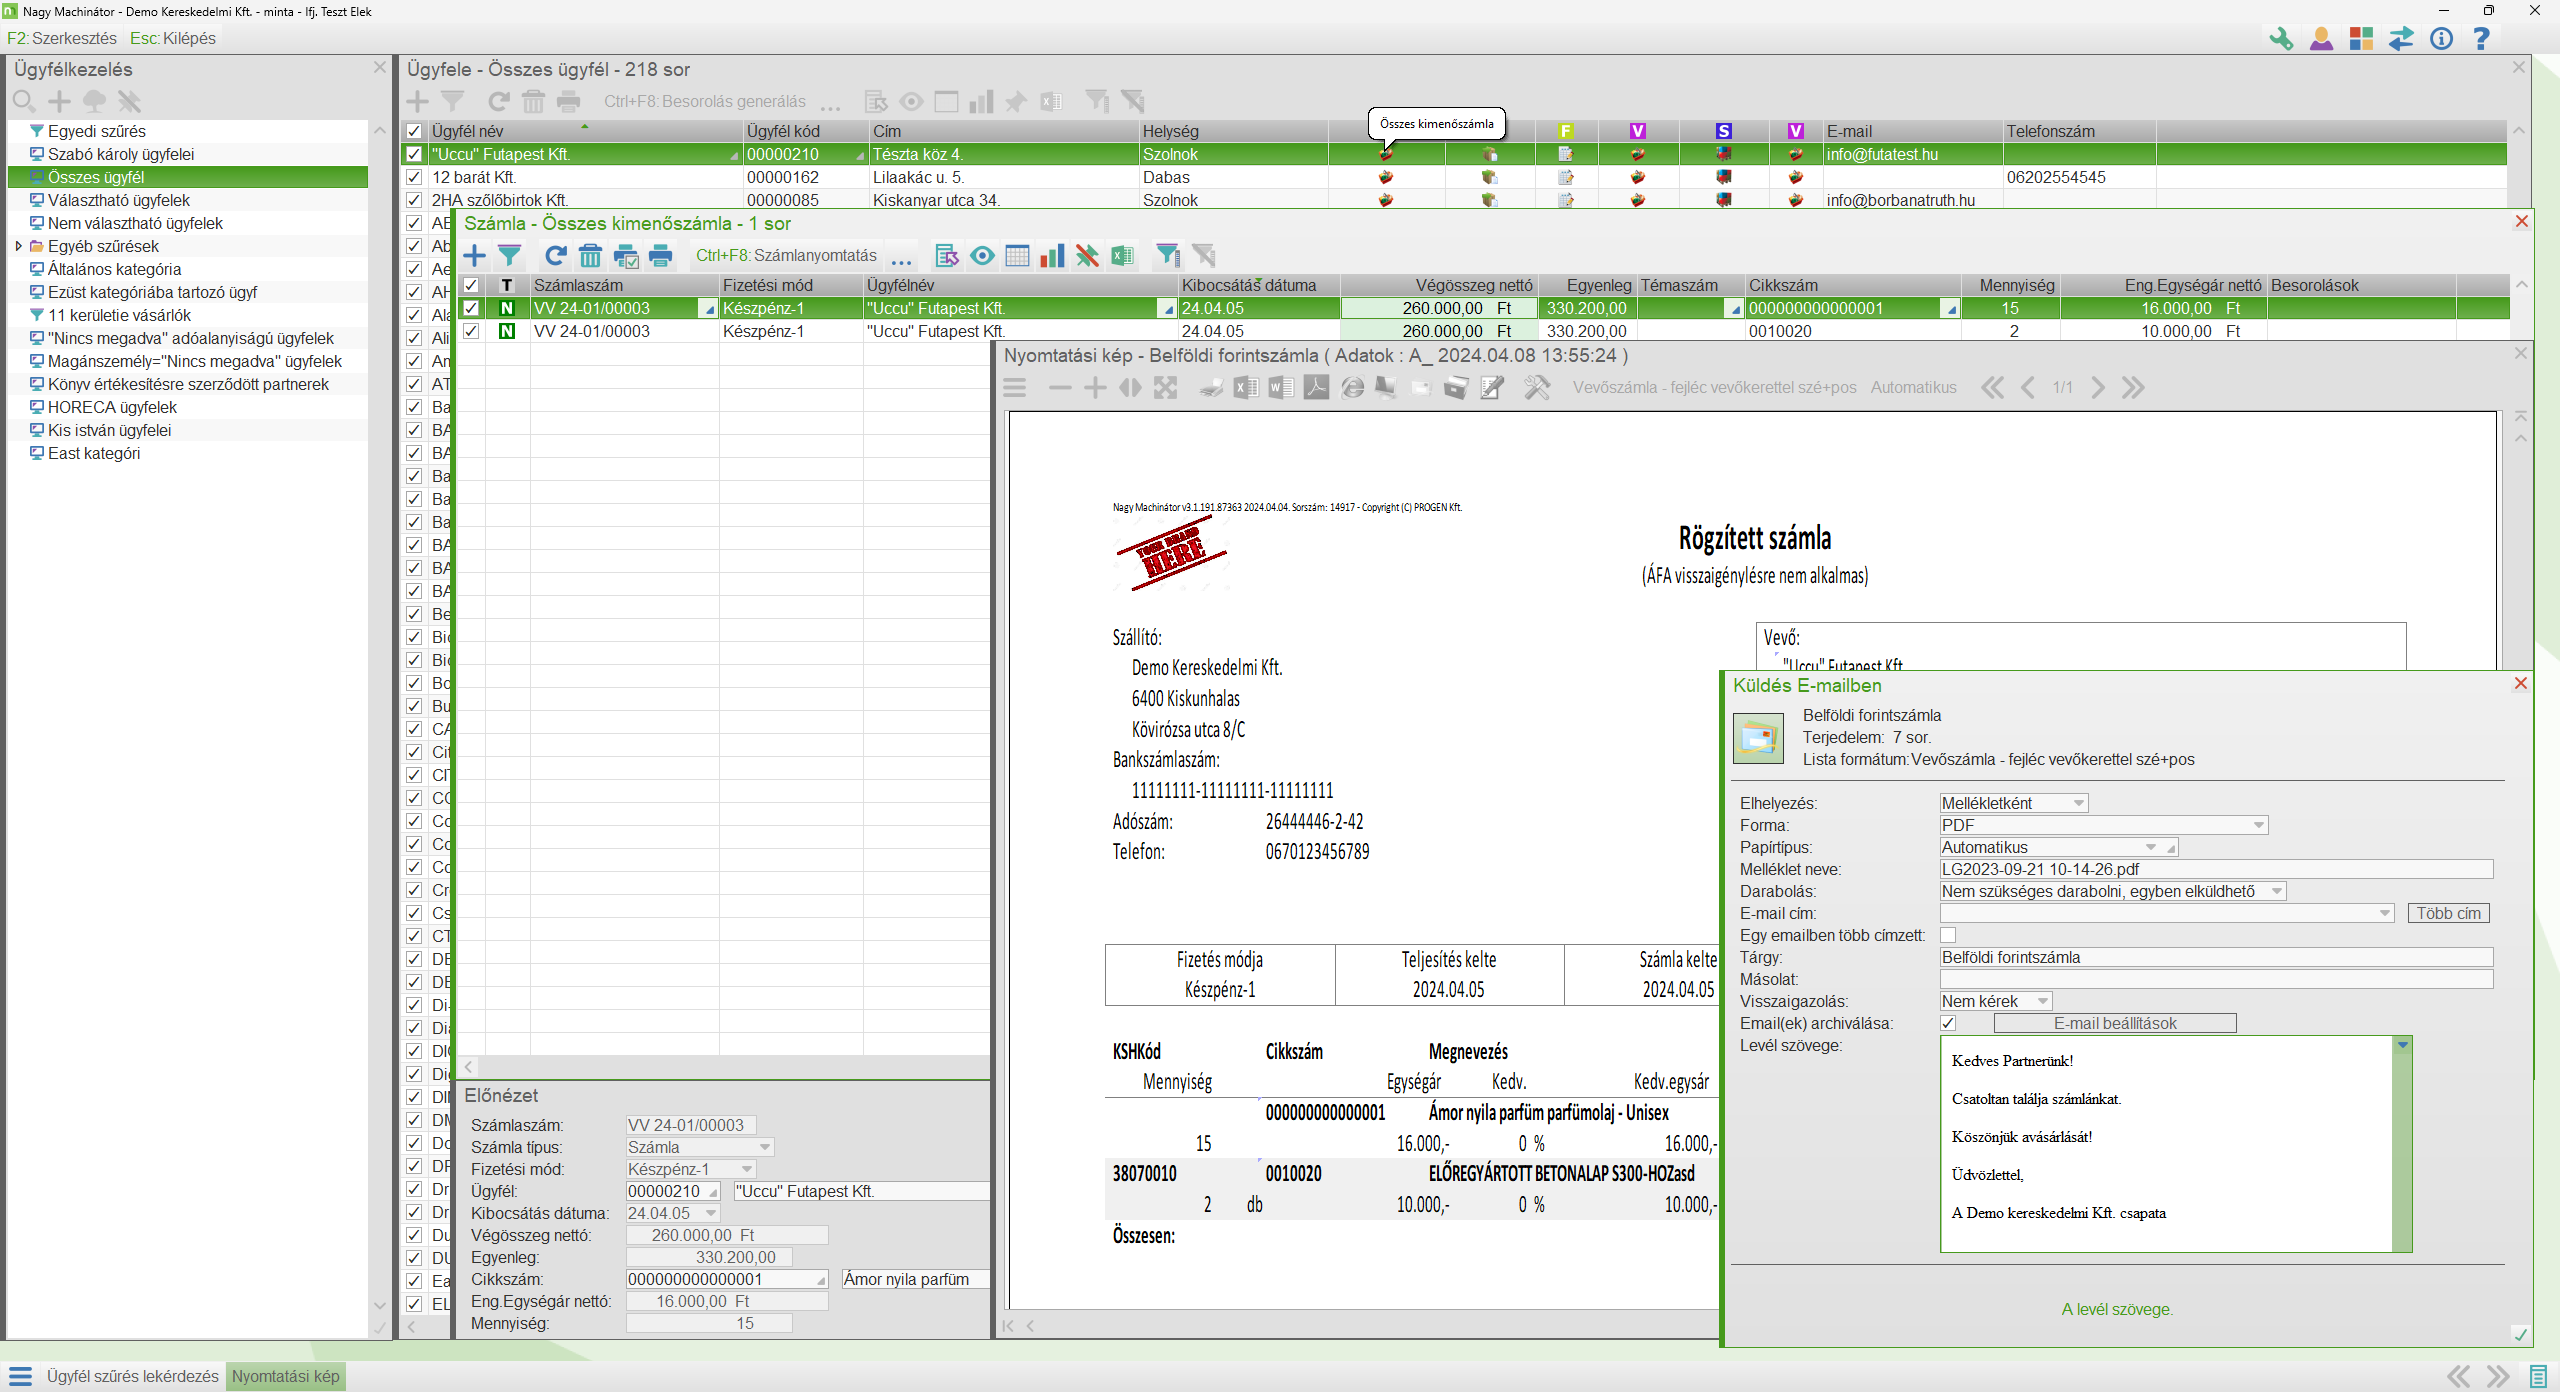Click the wrench settings icon at top right

coord(2281,39)
